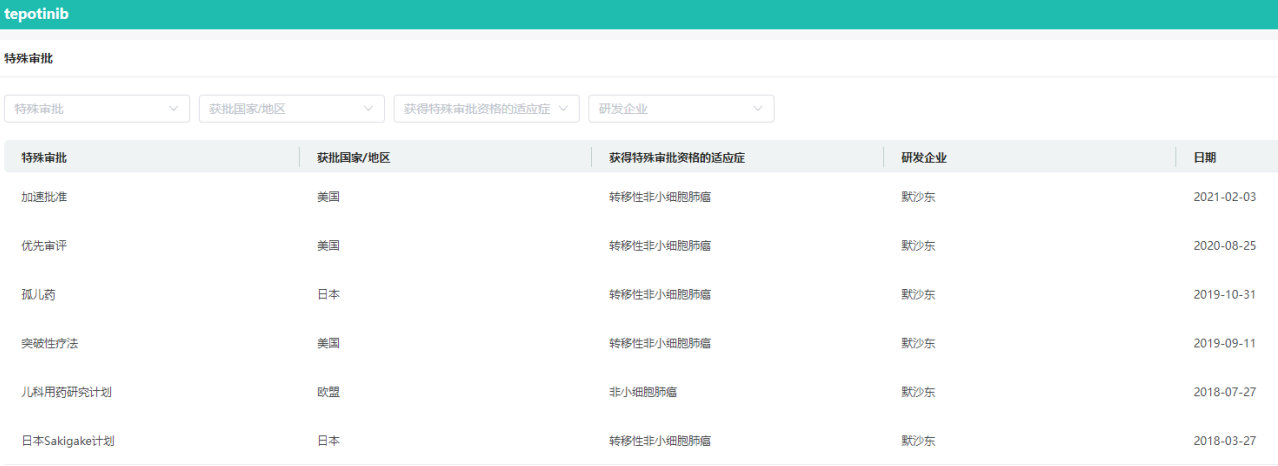Select the 儿科用药研究计划 row entry
Screen dimensions: 1278x466
click(67, 392)
